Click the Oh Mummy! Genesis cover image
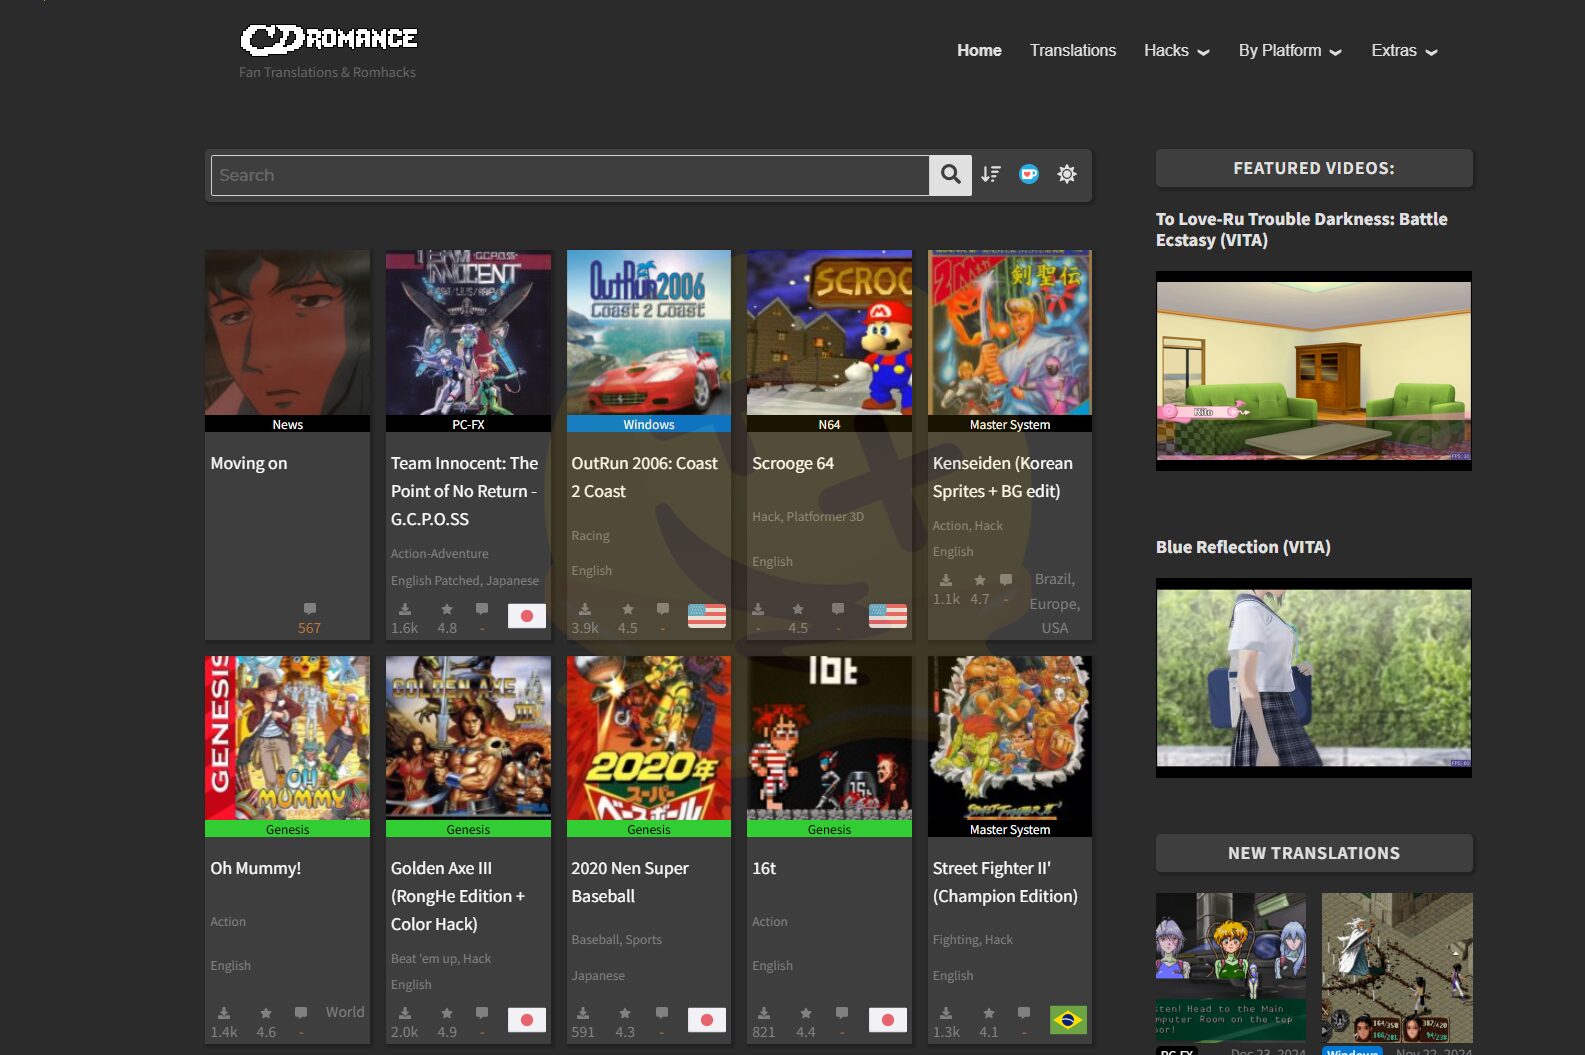 coord(287,738)
